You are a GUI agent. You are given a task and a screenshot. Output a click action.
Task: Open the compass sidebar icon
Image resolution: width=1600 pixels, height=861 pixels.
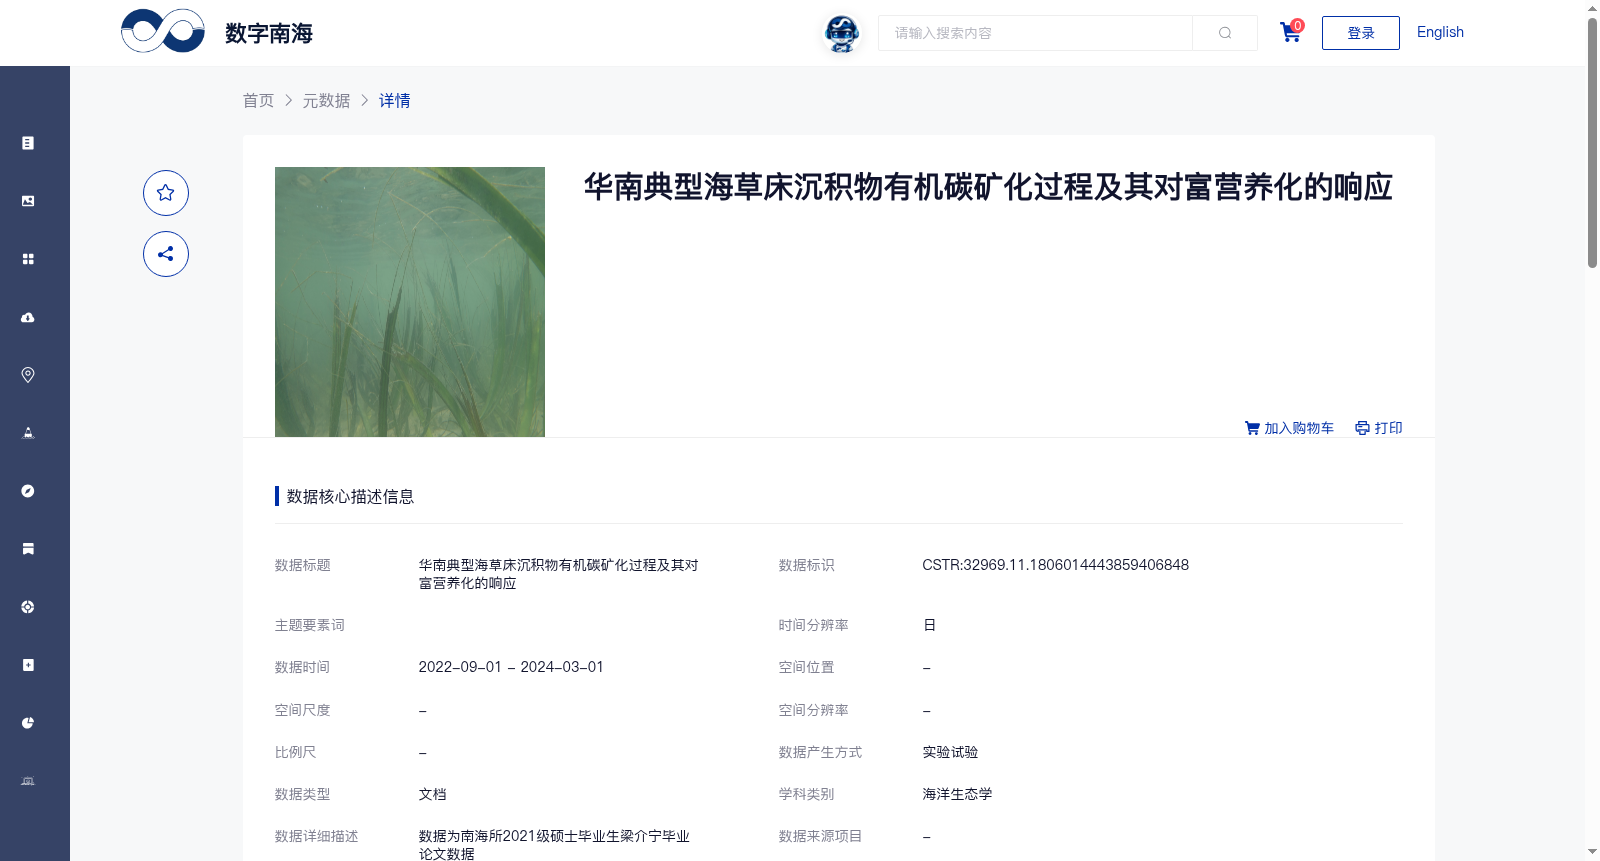[x=28, y=491]
